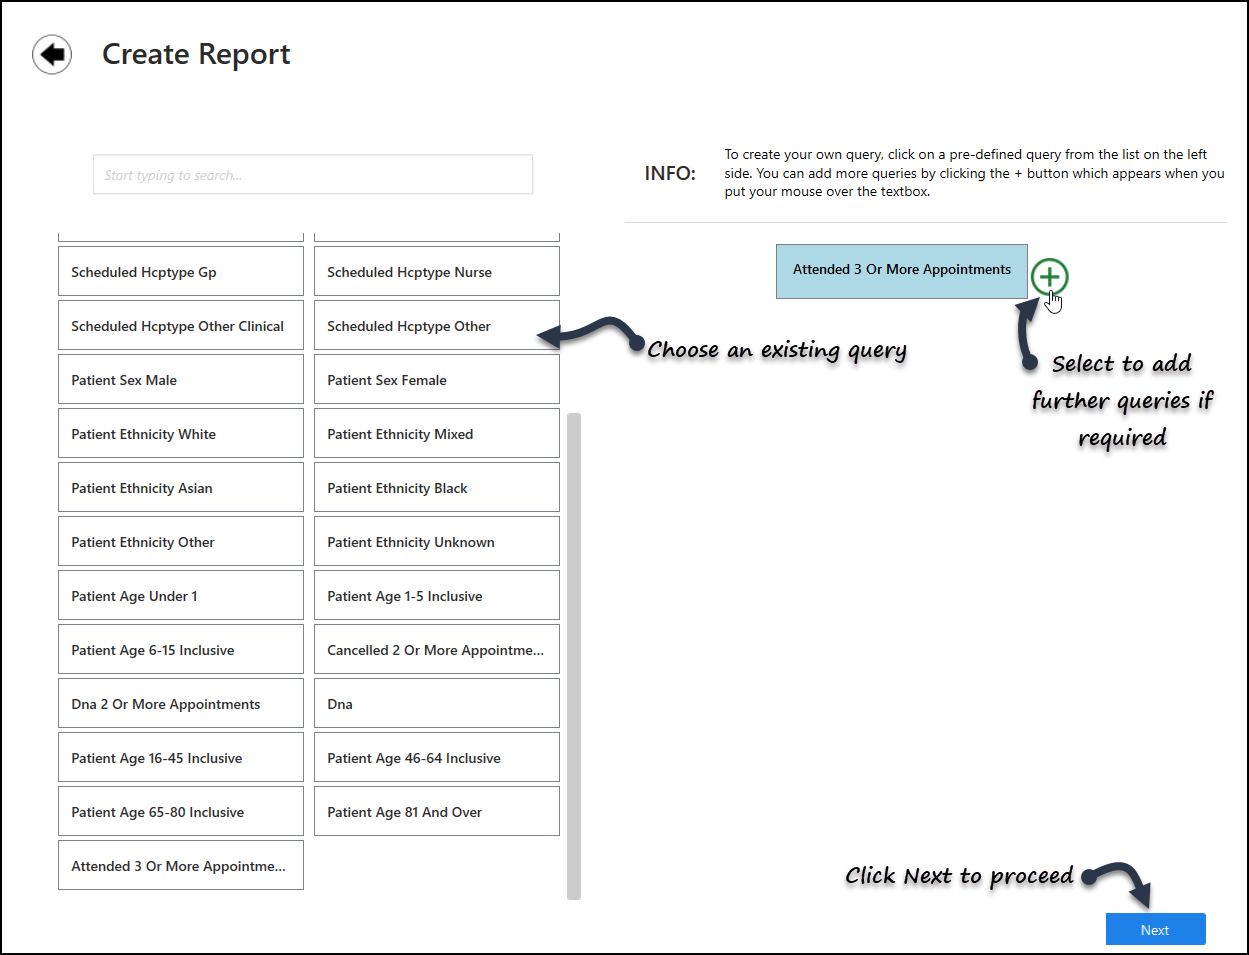Select Patient Age 46-64 Inclusive query
Screen dimensions: 1249x955
click(436, 758)
